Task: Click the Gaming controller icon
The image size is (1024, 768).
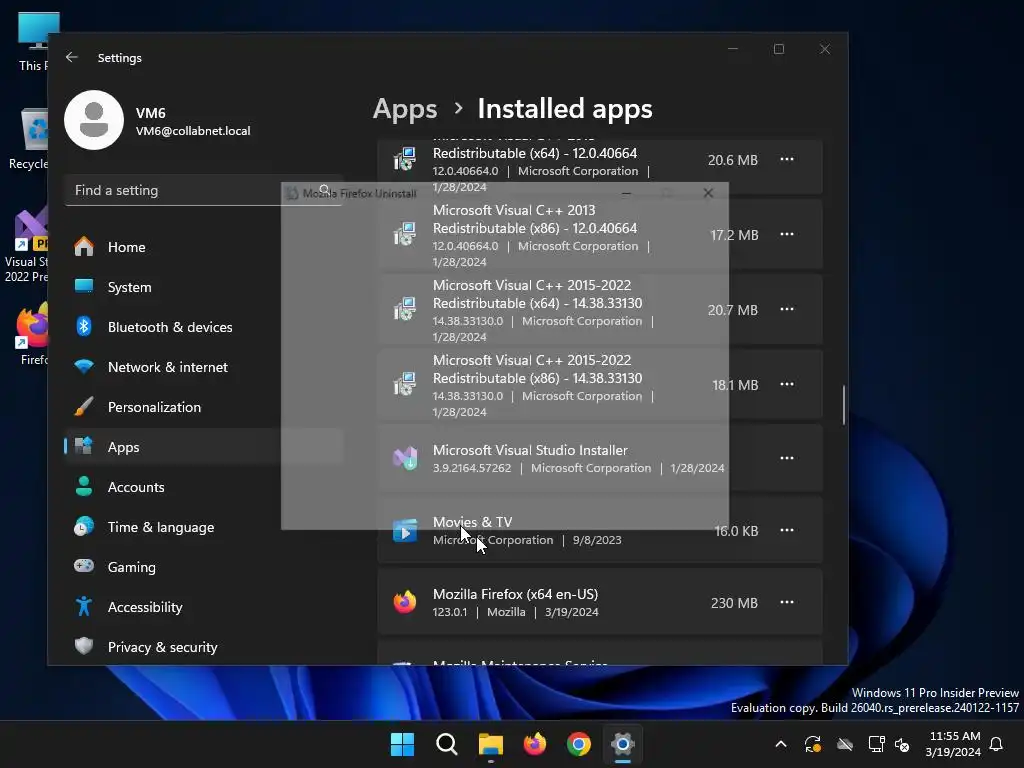Action: 84,566
